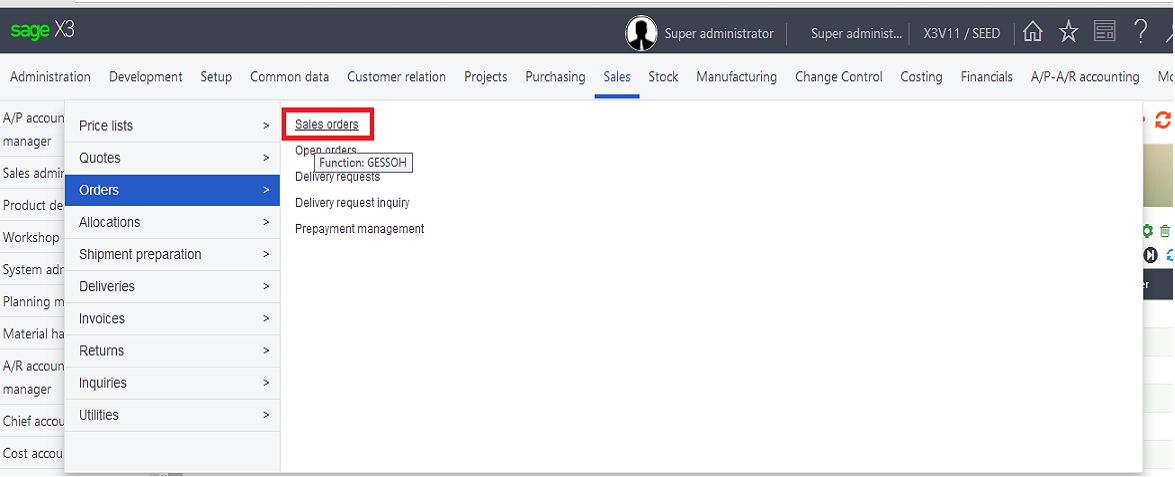Open the Common data menu

tap(289, 76)
